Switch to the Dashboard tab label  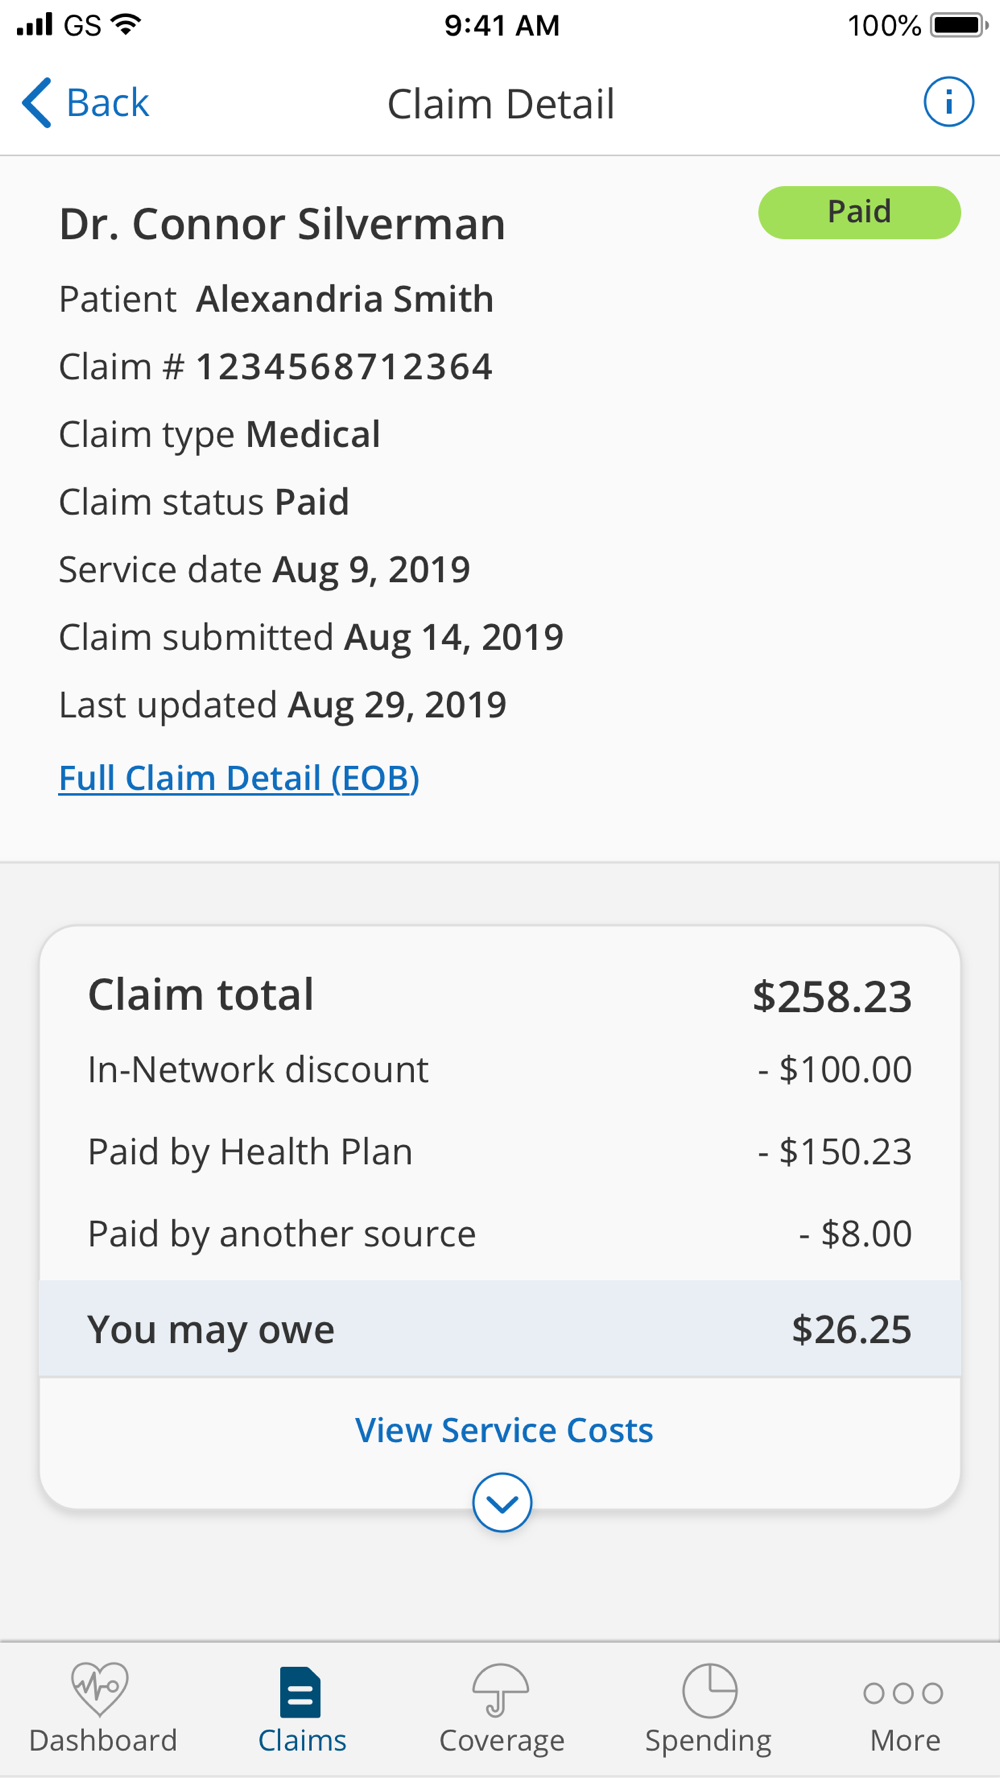click(x=103, y=1741)
